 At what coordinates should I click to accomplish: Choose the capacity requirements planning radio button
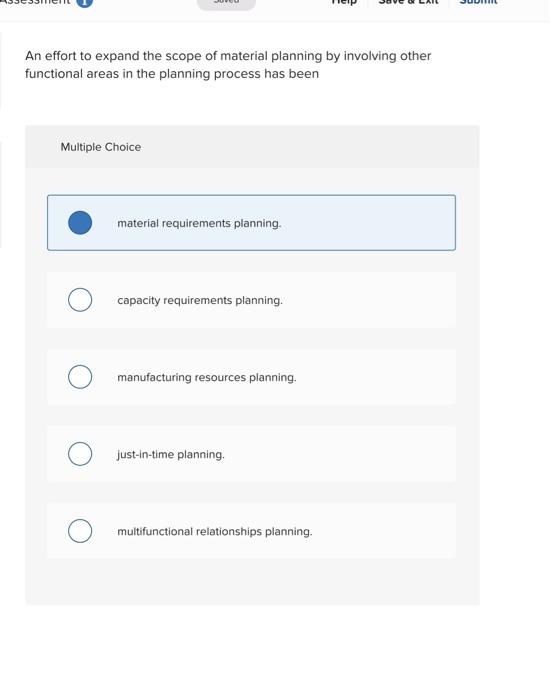(80, 300)
